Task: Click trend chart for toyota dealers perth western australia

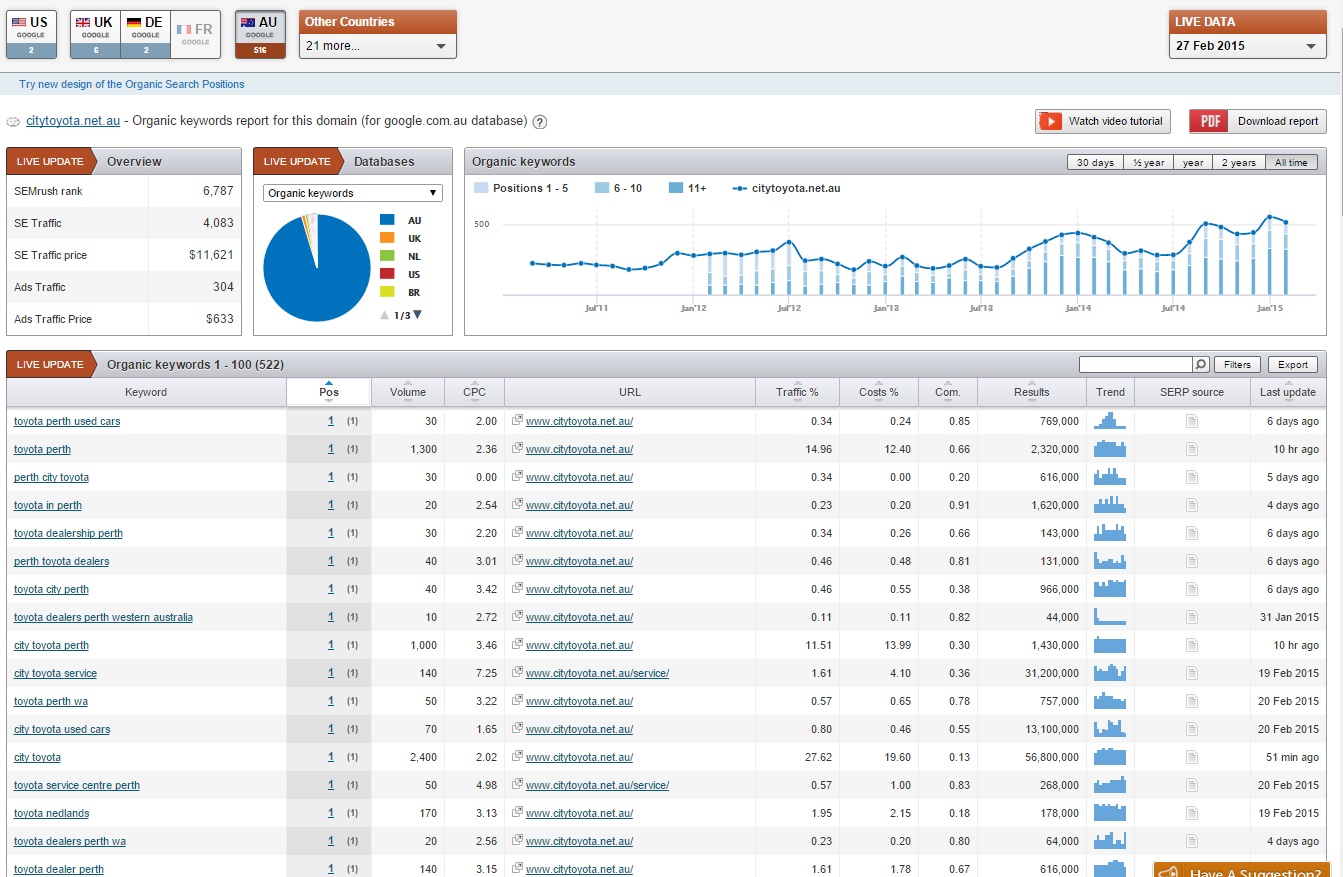Action: click(x=1110, y=617)
